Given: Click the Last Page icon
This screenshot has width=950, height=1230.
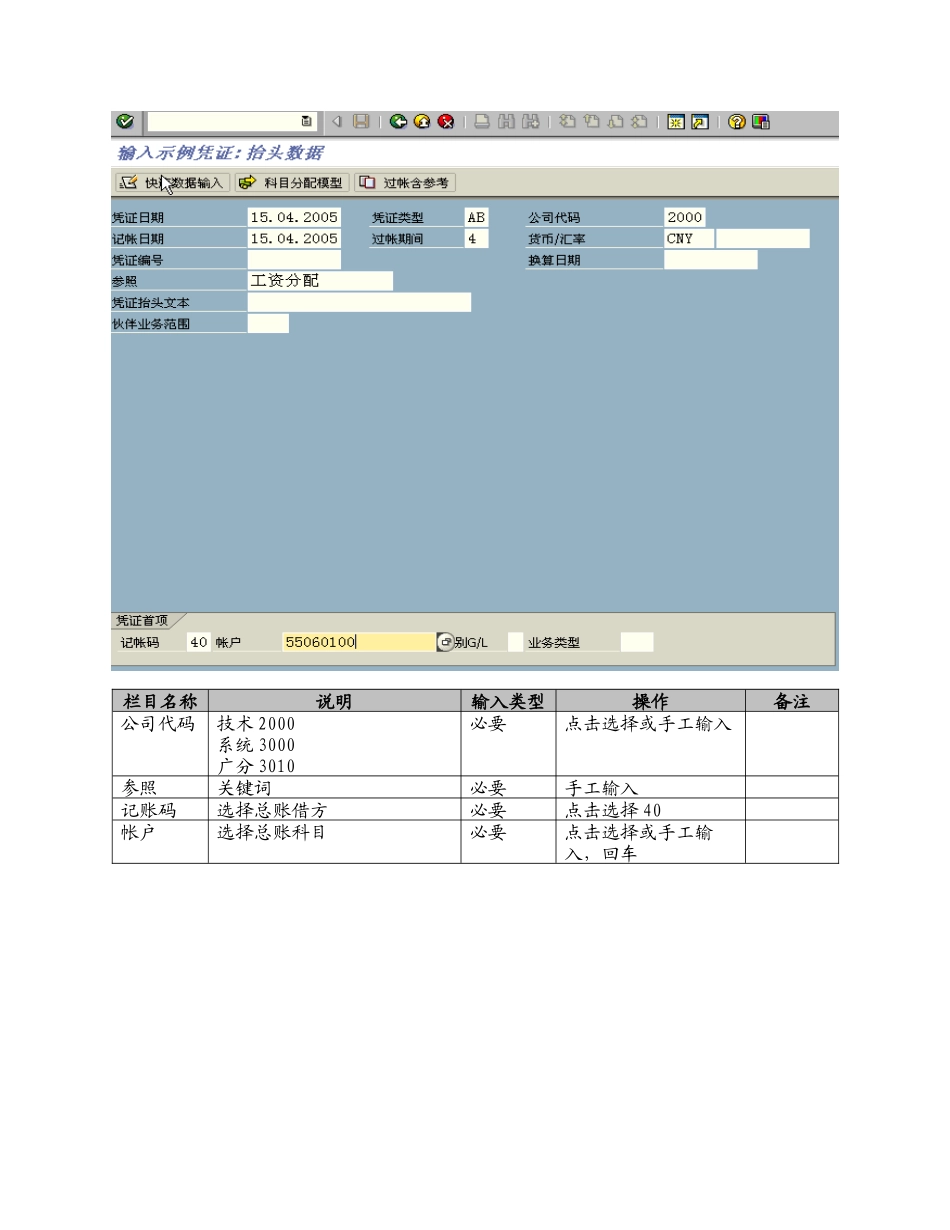Looking at the screenshot, I should (639, 122).
